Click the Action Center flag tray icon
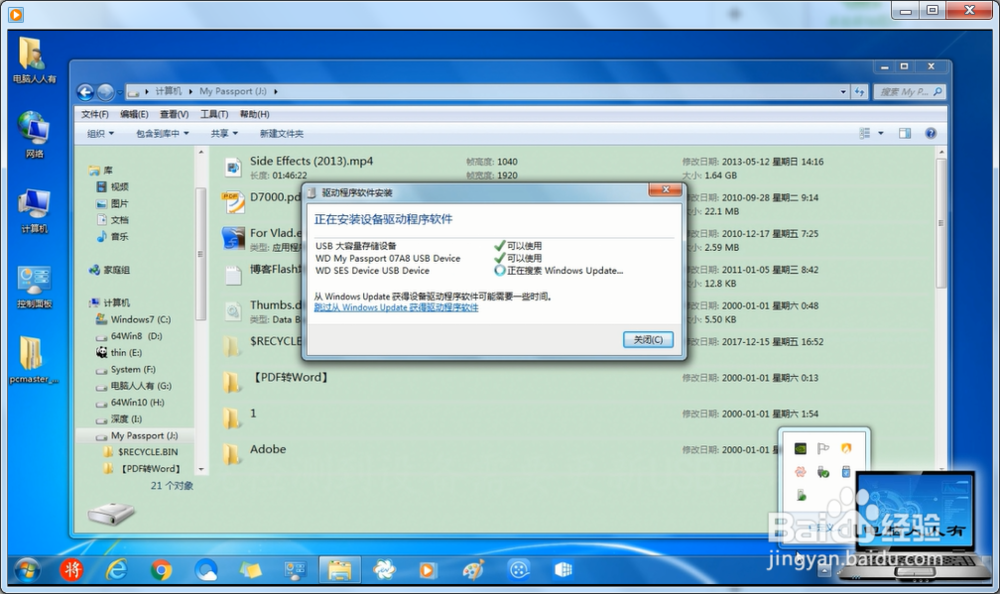The width and height of the screenshot is (1000, 594). (x=823, y=449)
